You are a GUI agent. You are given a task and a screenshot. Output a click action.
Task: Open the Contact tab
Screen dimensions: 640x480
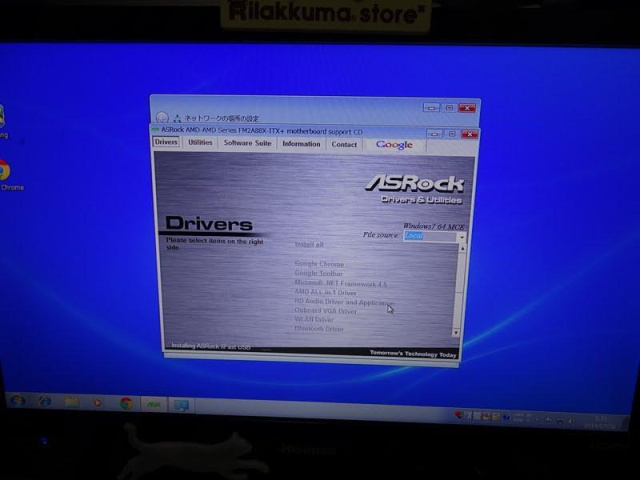coord(344,144)
